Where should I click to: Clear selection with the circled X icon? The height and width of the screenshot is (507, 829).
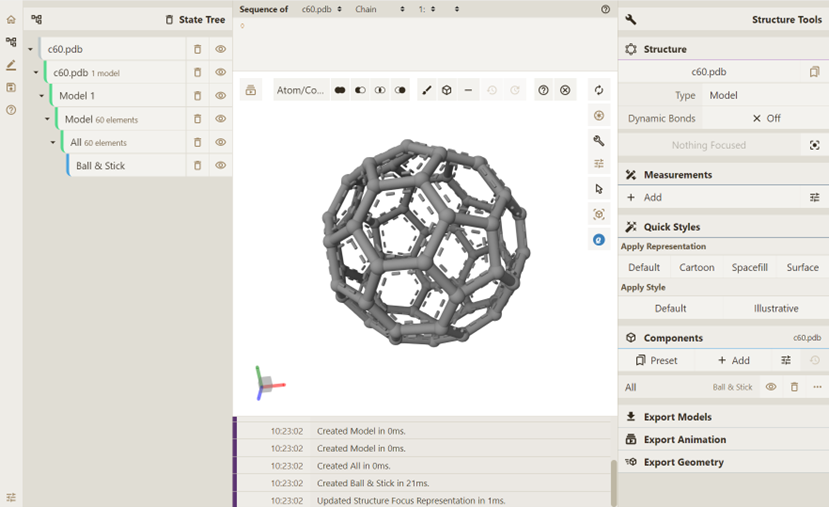coord(565,90)
